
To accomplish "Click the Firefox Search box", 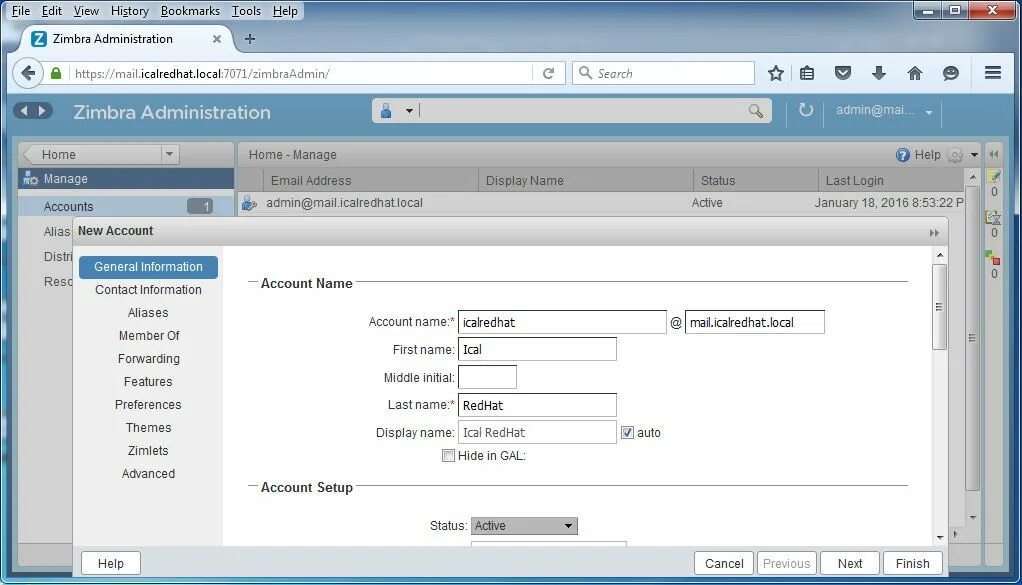I will tap(664, 74).
